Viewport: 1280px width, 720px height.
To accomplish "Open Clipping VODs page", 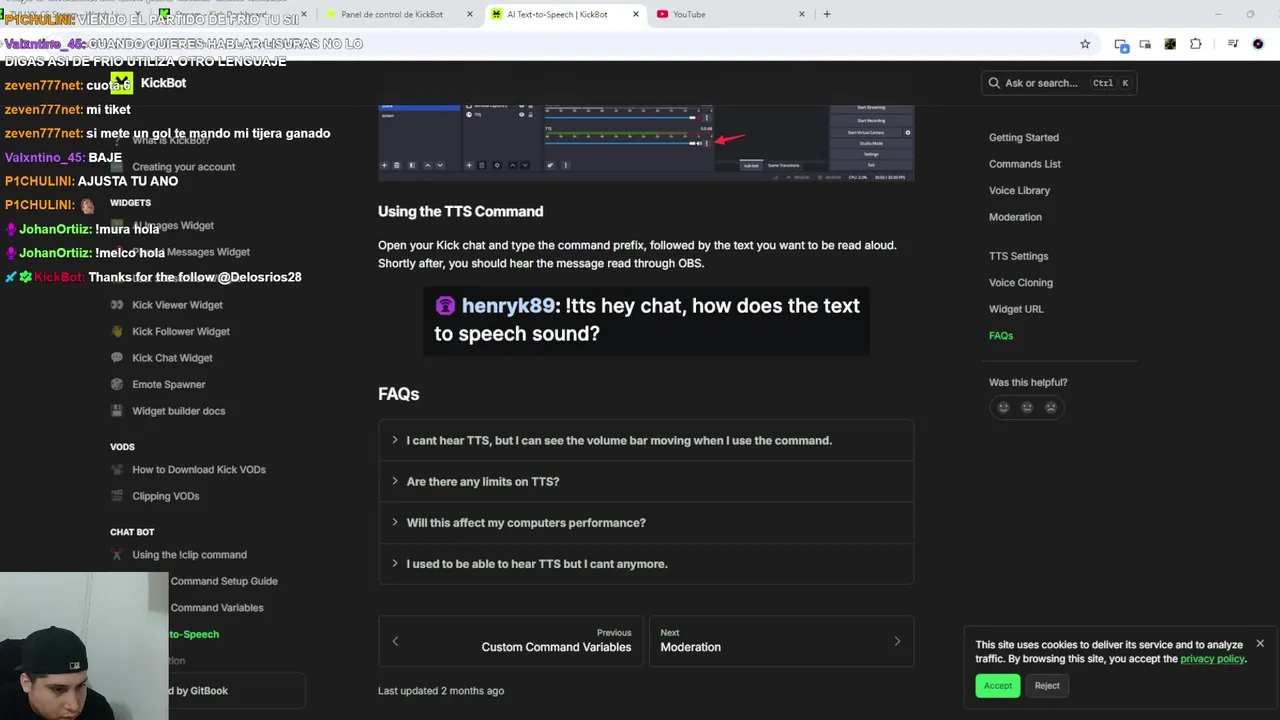I will point(165,496).
